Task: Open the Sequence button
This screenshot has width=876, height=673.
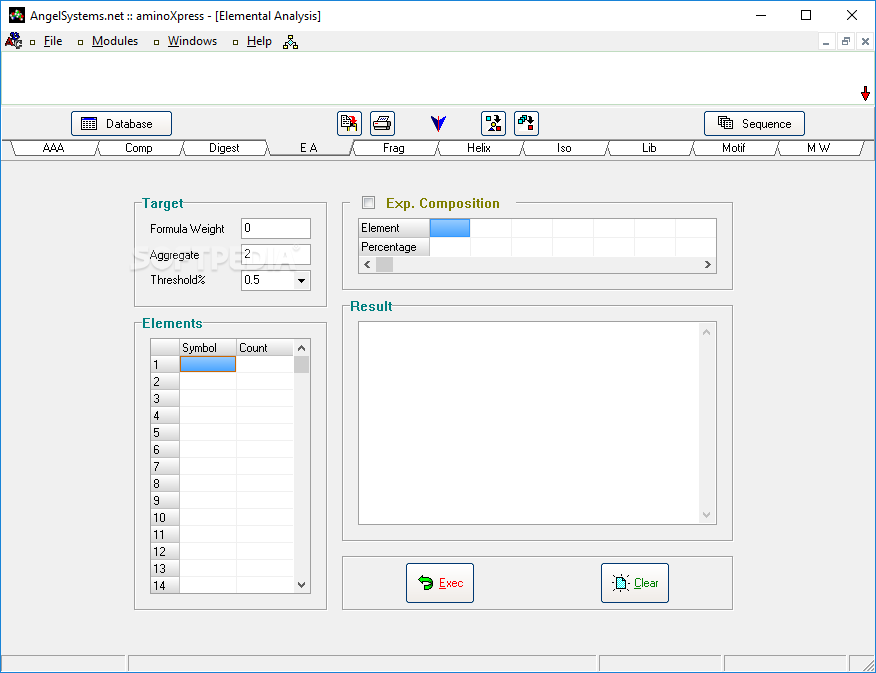Action: [754, 123]
